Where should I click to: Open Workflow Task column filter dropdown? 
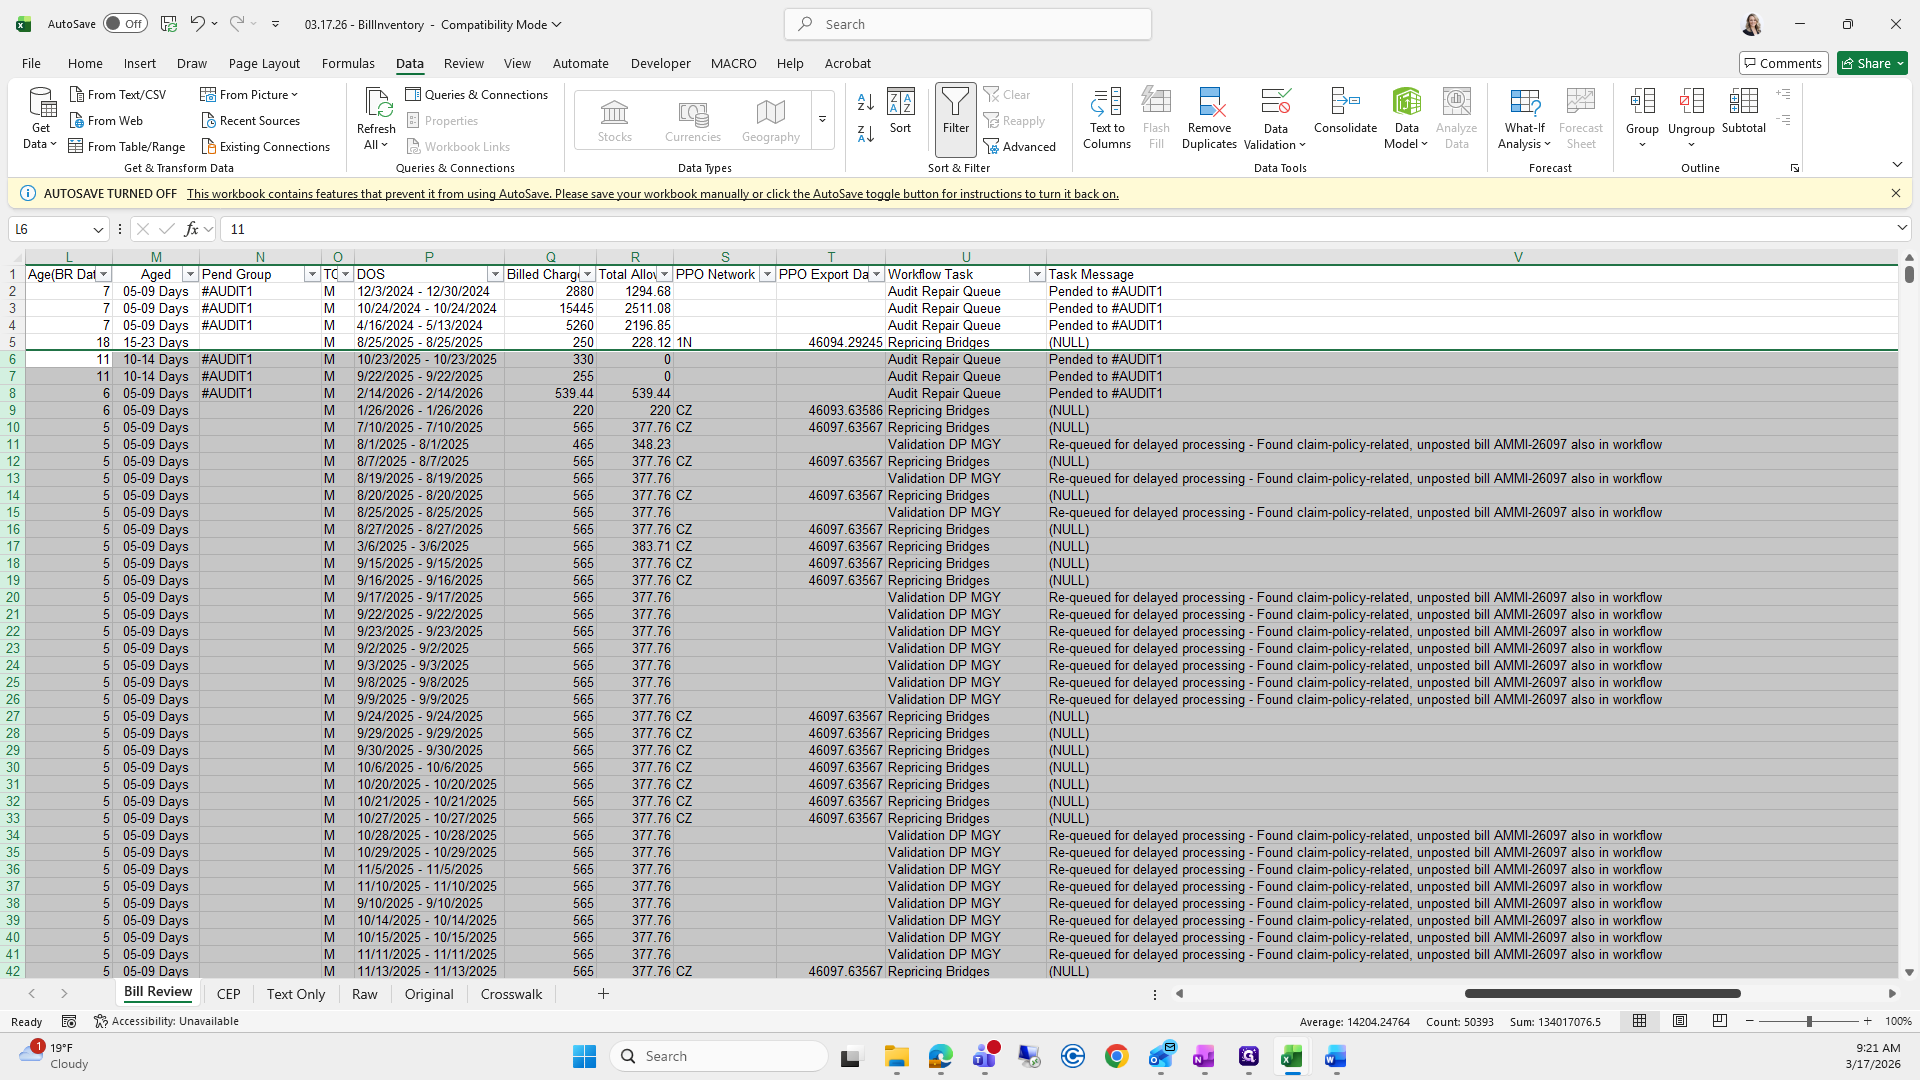1036,274
